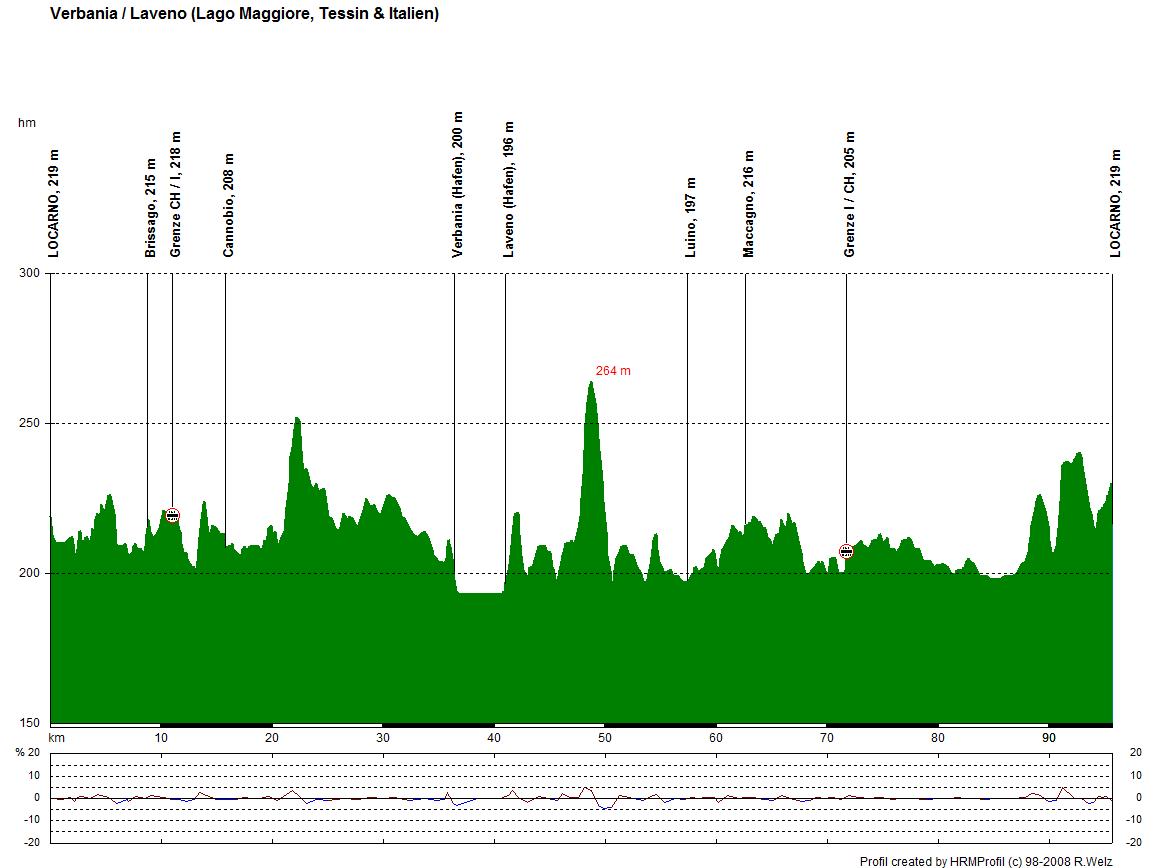Screen dimensions: 1162x868
Task: Click the 'Grenze CH / I, 218 m' label
Action: coord(176,195)
